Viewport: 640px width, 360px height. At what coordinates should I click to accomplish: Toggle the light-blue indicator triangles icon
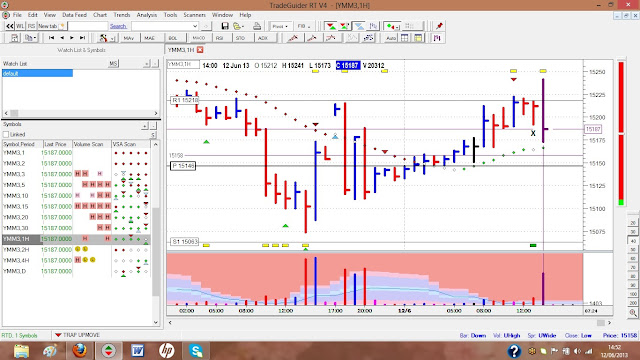point(359,26)
